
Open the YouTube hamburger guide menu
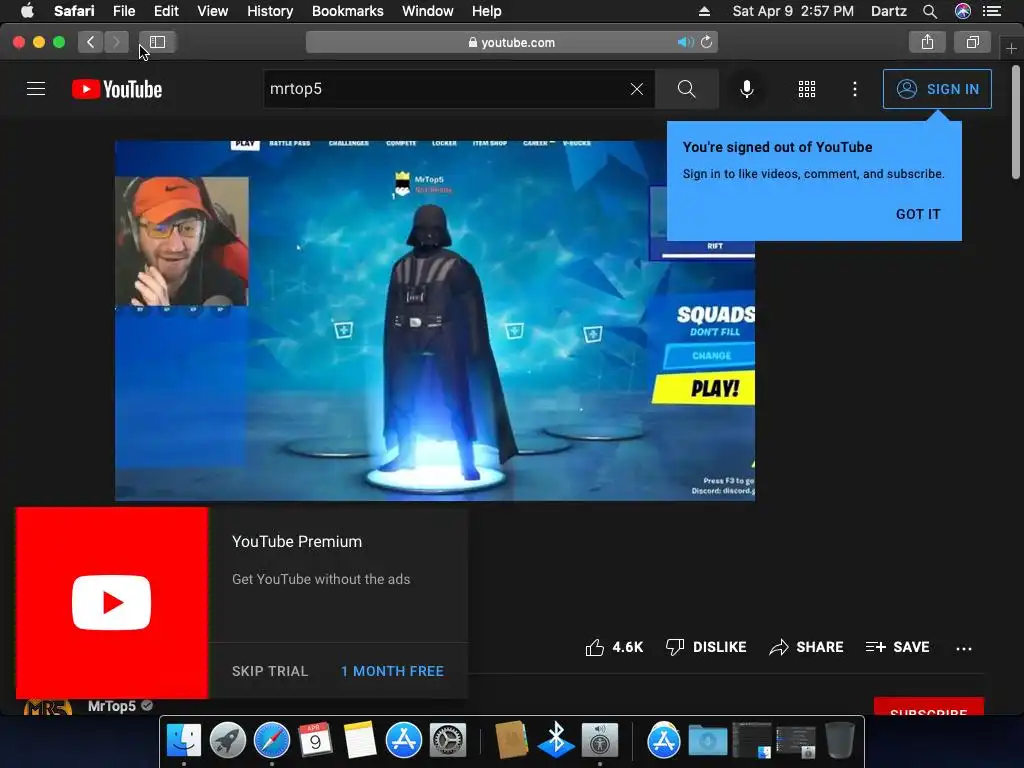tap(36, 89)
